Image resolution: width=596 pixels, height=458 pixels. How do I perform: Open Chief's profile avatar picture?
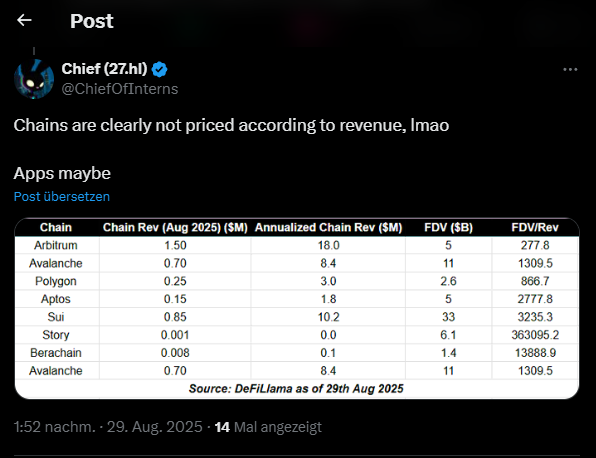coord(34,79)
